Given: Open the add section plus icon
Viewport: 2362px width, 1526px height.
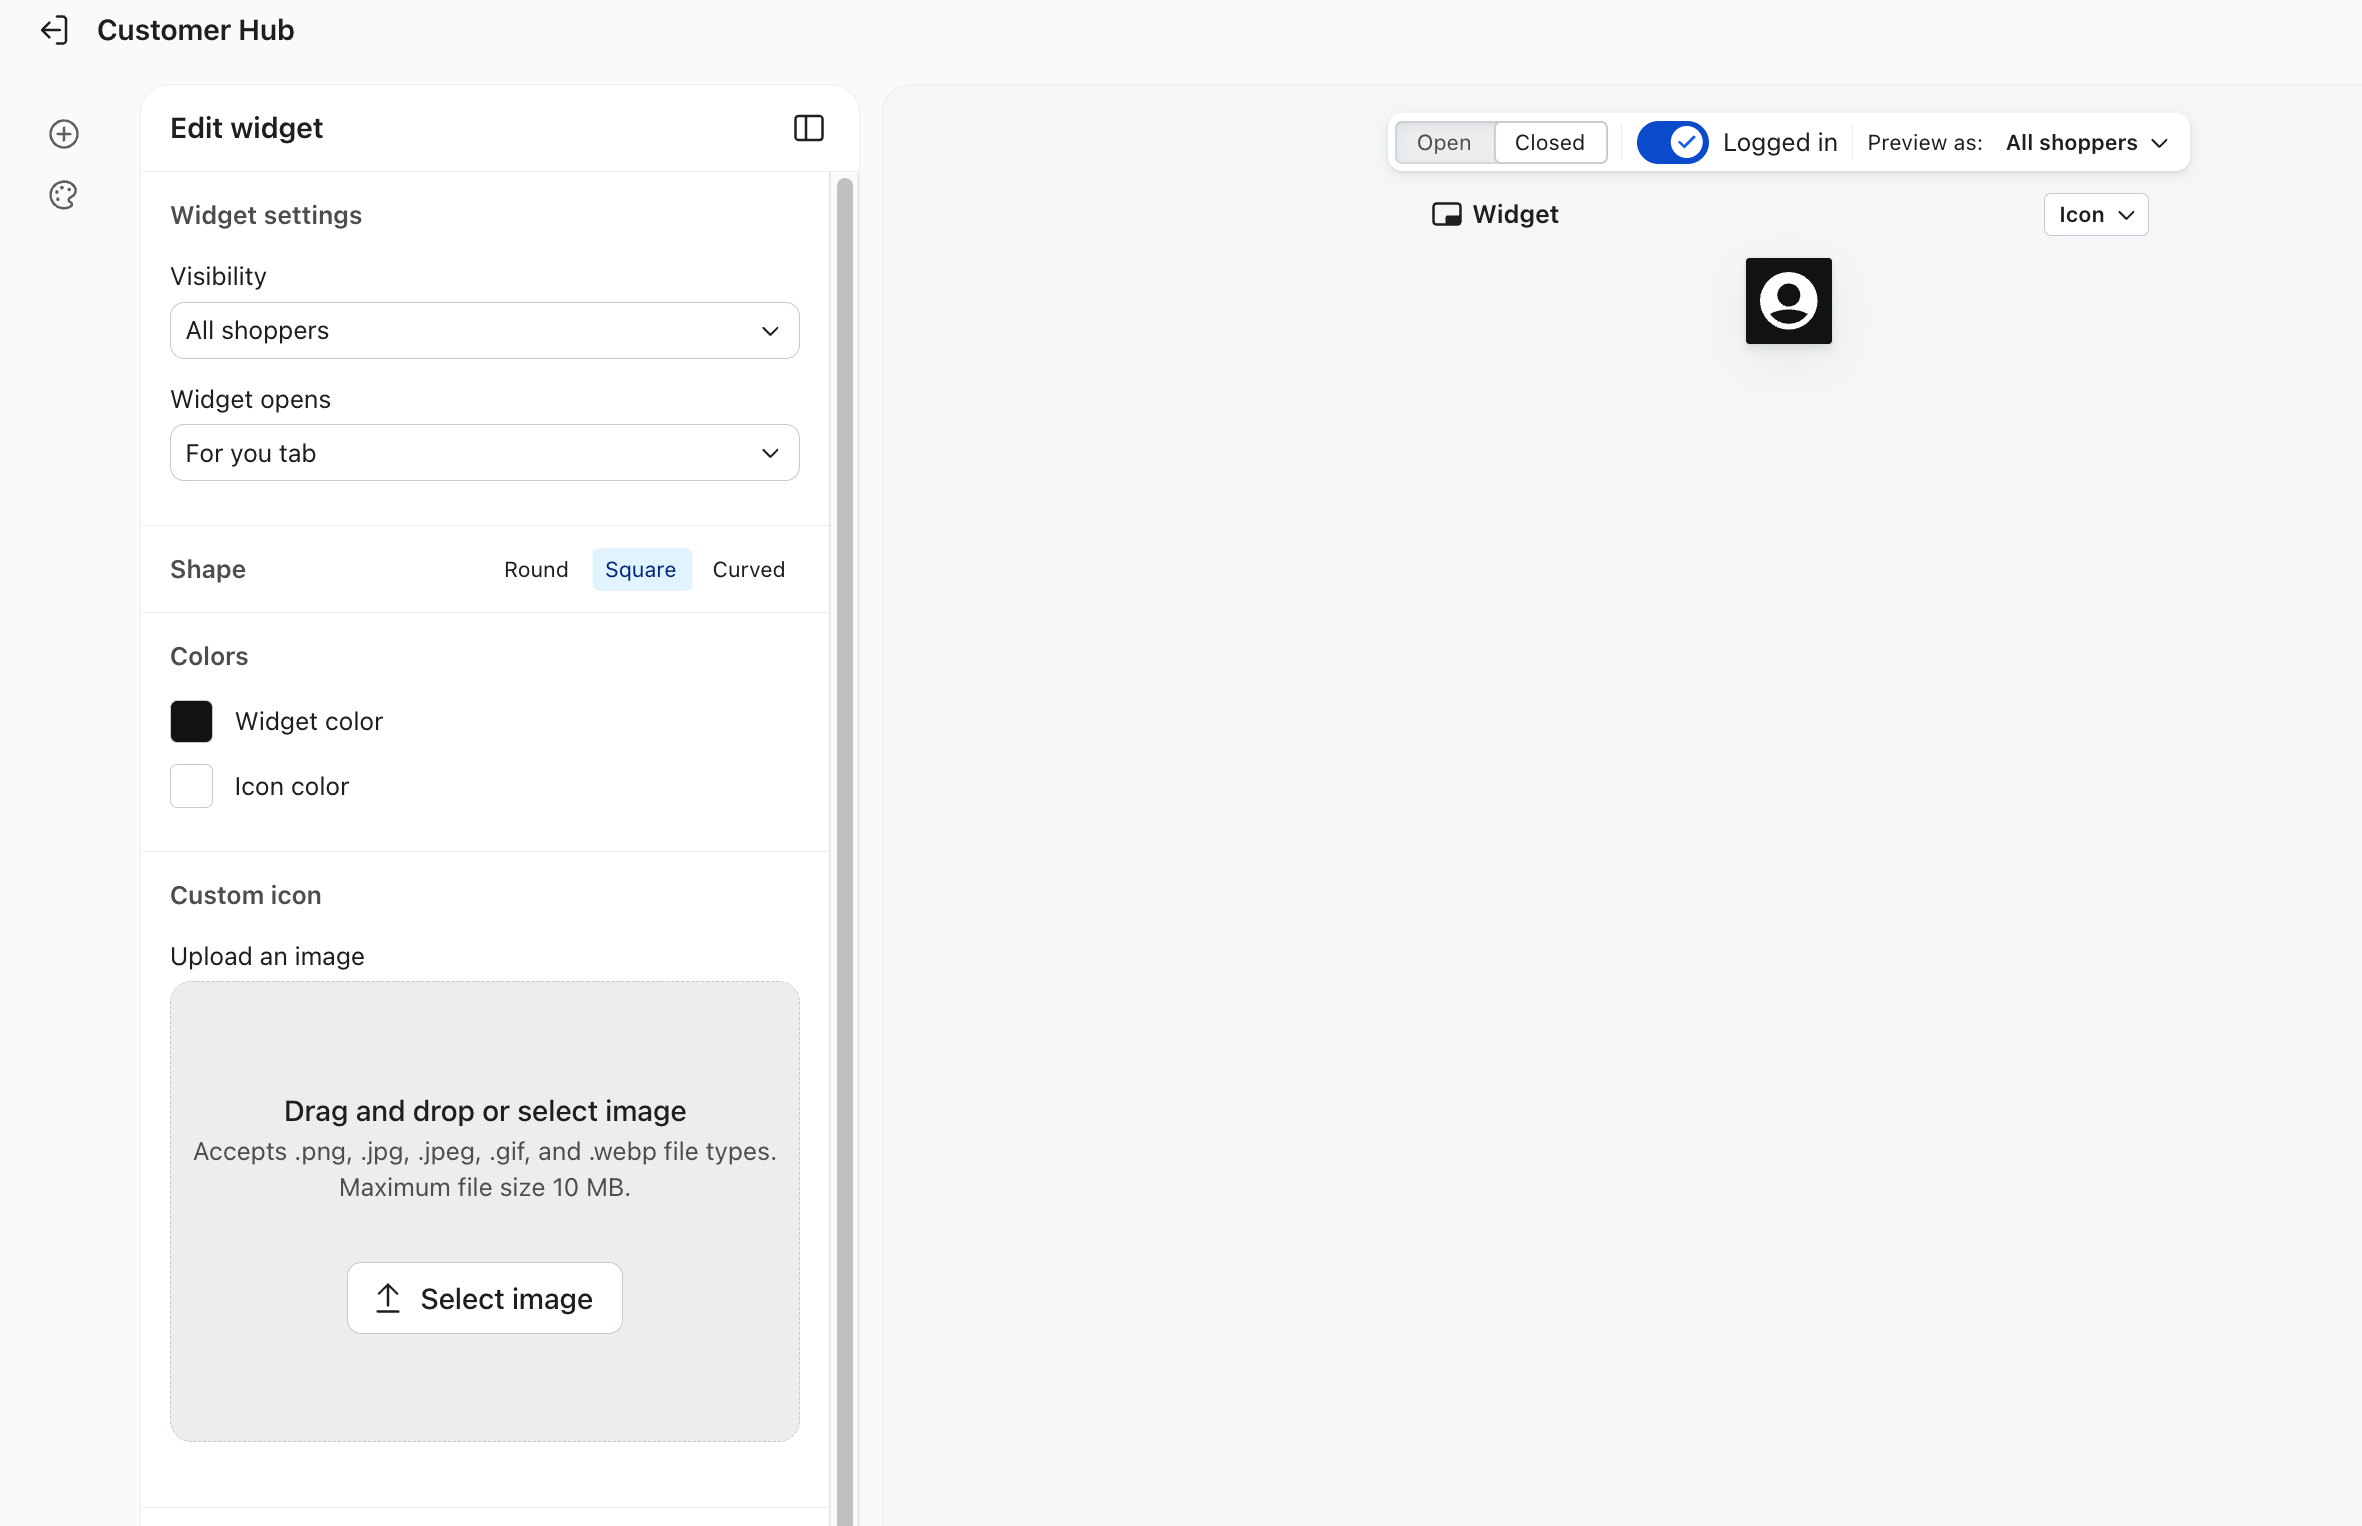Looking at the screenshot, I should coord(64,134).
